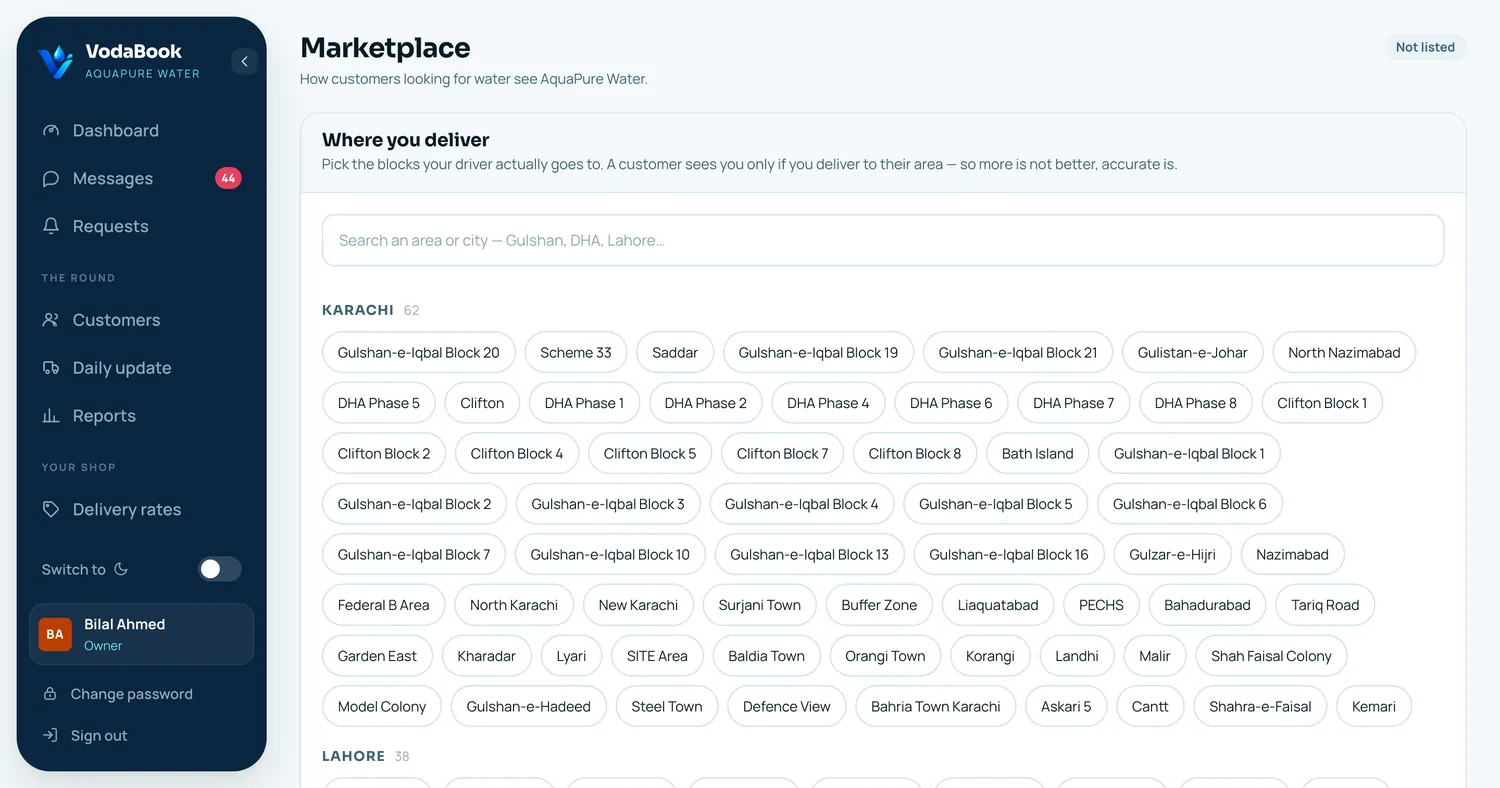Click the moon icon beside Switch to
This screenshot has width=1500, height=788.
[x=121, y=569]
